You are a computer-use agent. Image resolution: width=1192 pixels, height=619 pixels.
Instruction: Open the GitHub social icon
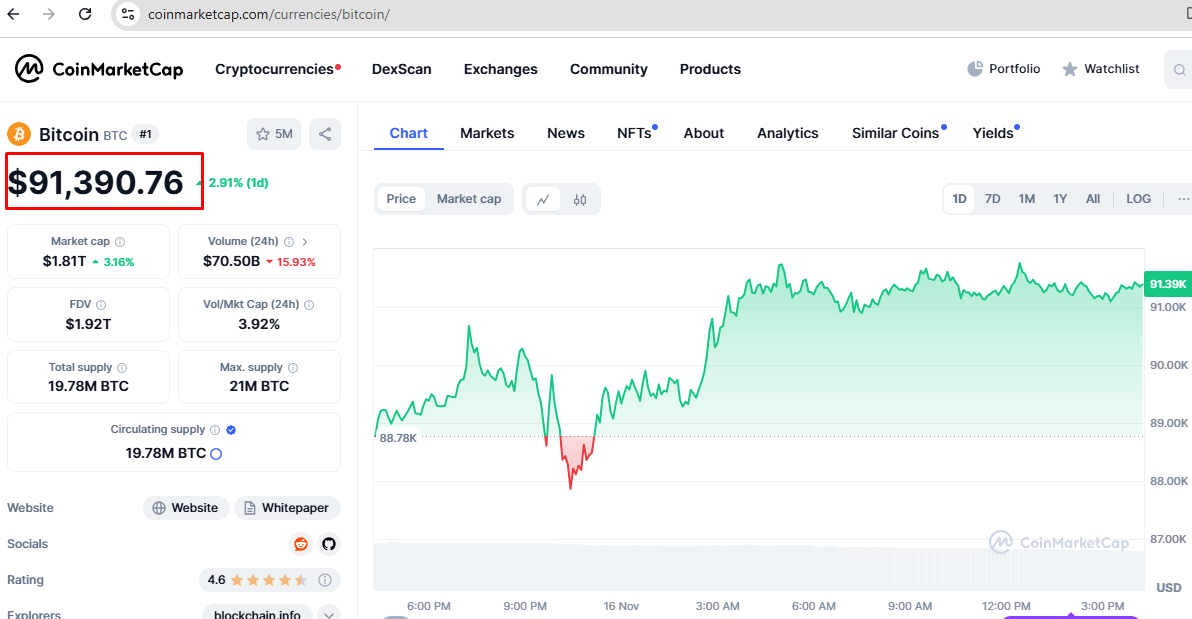coord(328,544)
